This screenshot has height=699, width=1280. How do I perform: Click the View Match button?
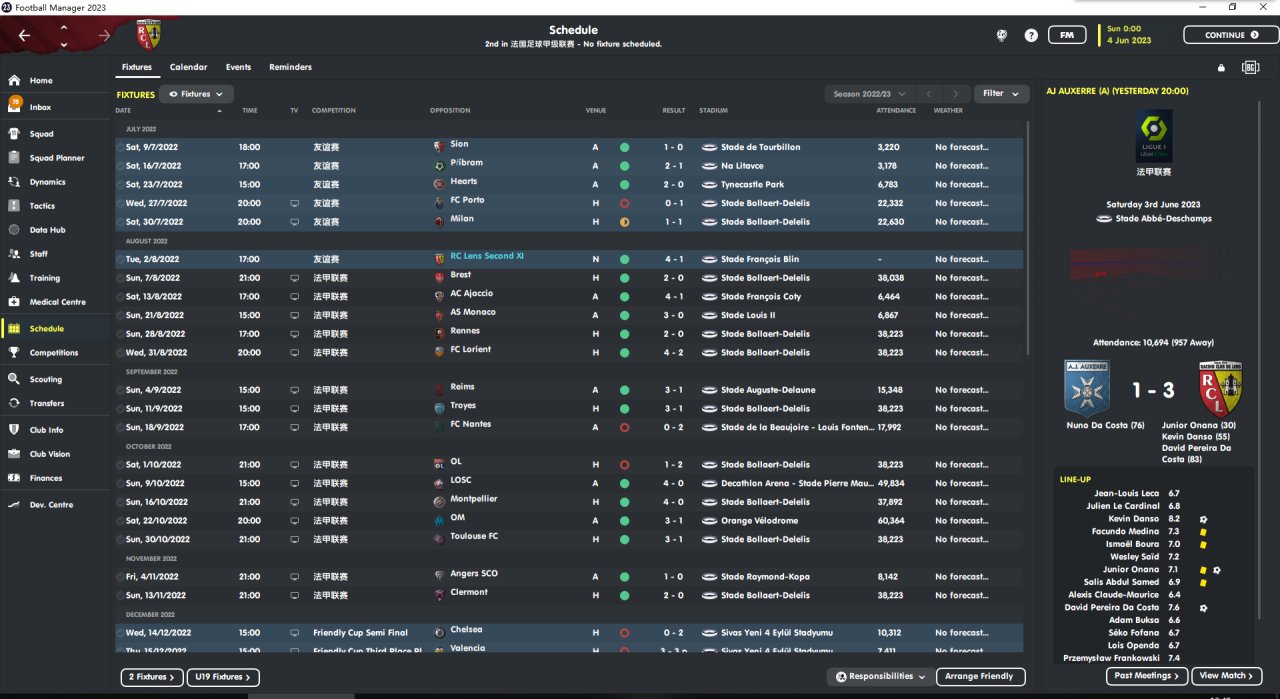1227,676
